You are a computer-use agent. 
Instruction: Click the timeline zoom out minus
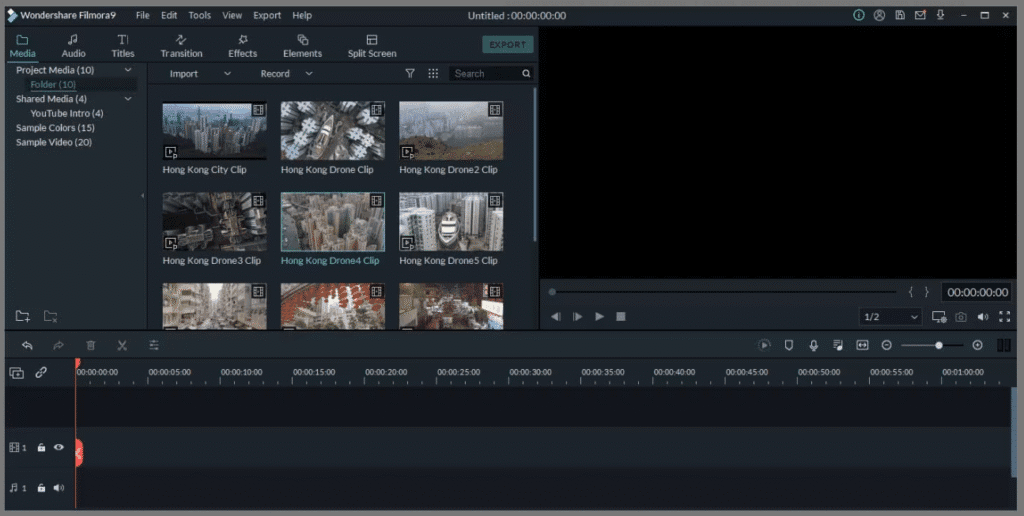886,345
